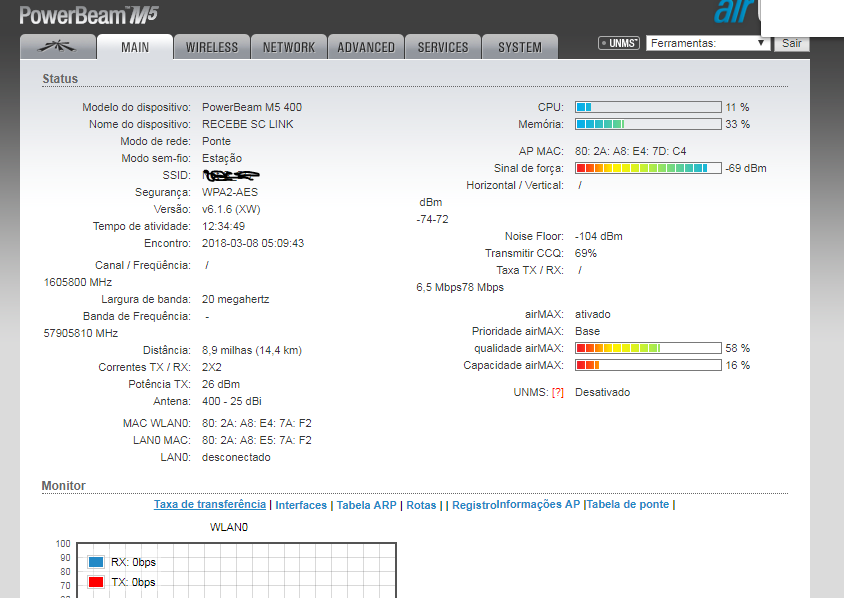Open the NETWORK tab
This screenshot has width=844, height=598.
[289, 47]
